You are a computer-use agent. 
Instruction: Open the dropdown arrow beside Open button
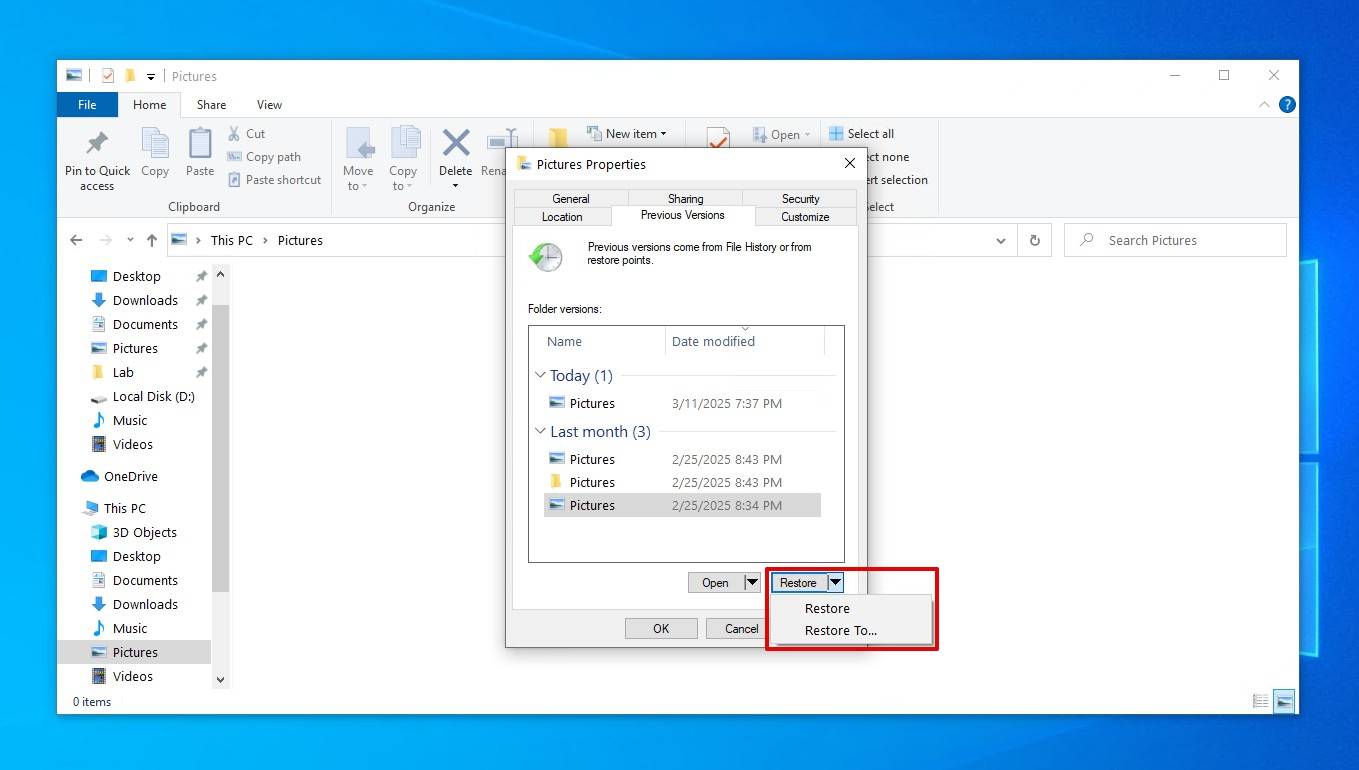(752, 583)
